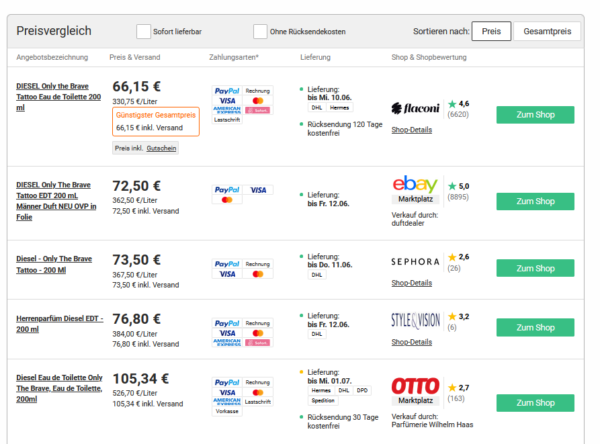Sort offers by Gesamtpreis
This screenshot has height=444, width=600.
coord(547,31)
